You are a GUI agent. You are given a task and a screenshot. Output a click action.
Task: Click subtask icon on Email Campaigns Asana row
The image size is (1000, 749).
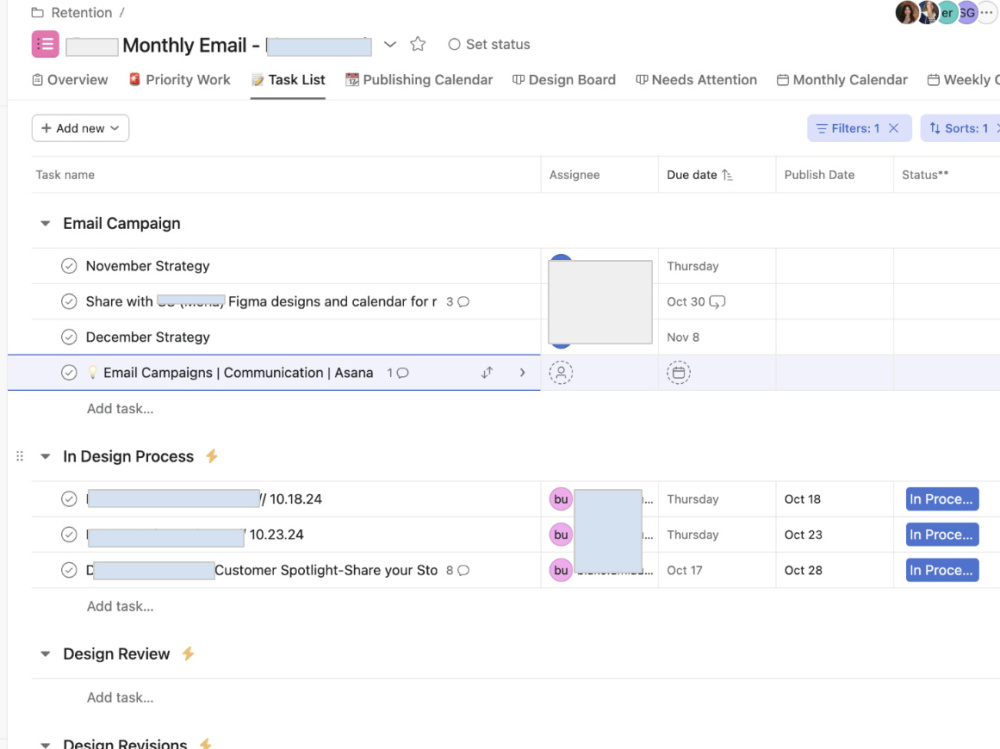[487, 373]
